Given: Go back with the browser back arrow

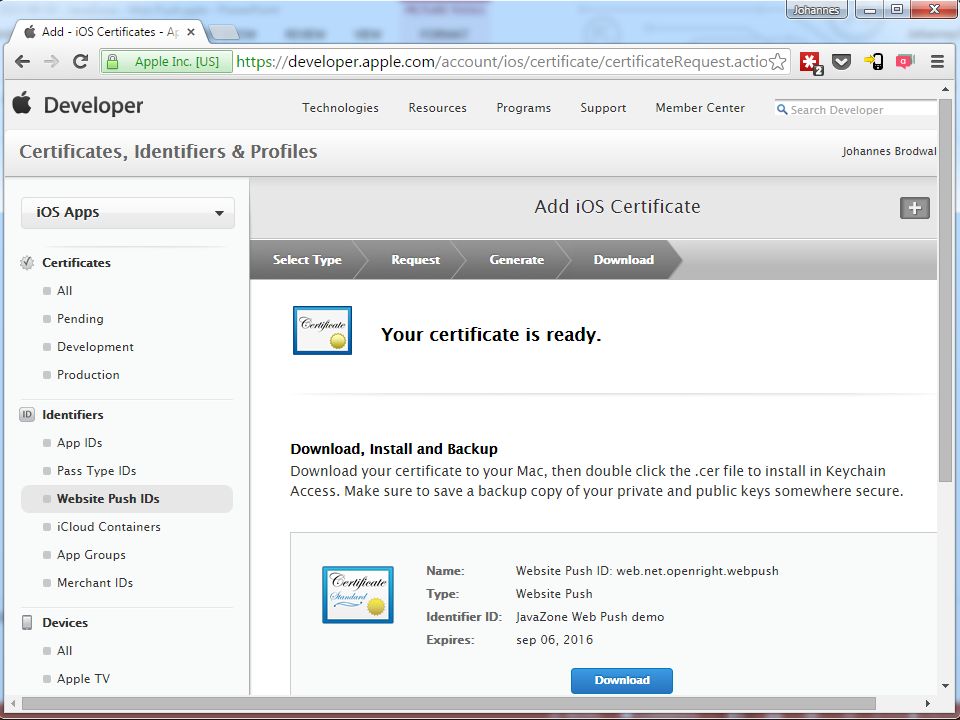Looking at the screenshot, I should coord(22,61).
